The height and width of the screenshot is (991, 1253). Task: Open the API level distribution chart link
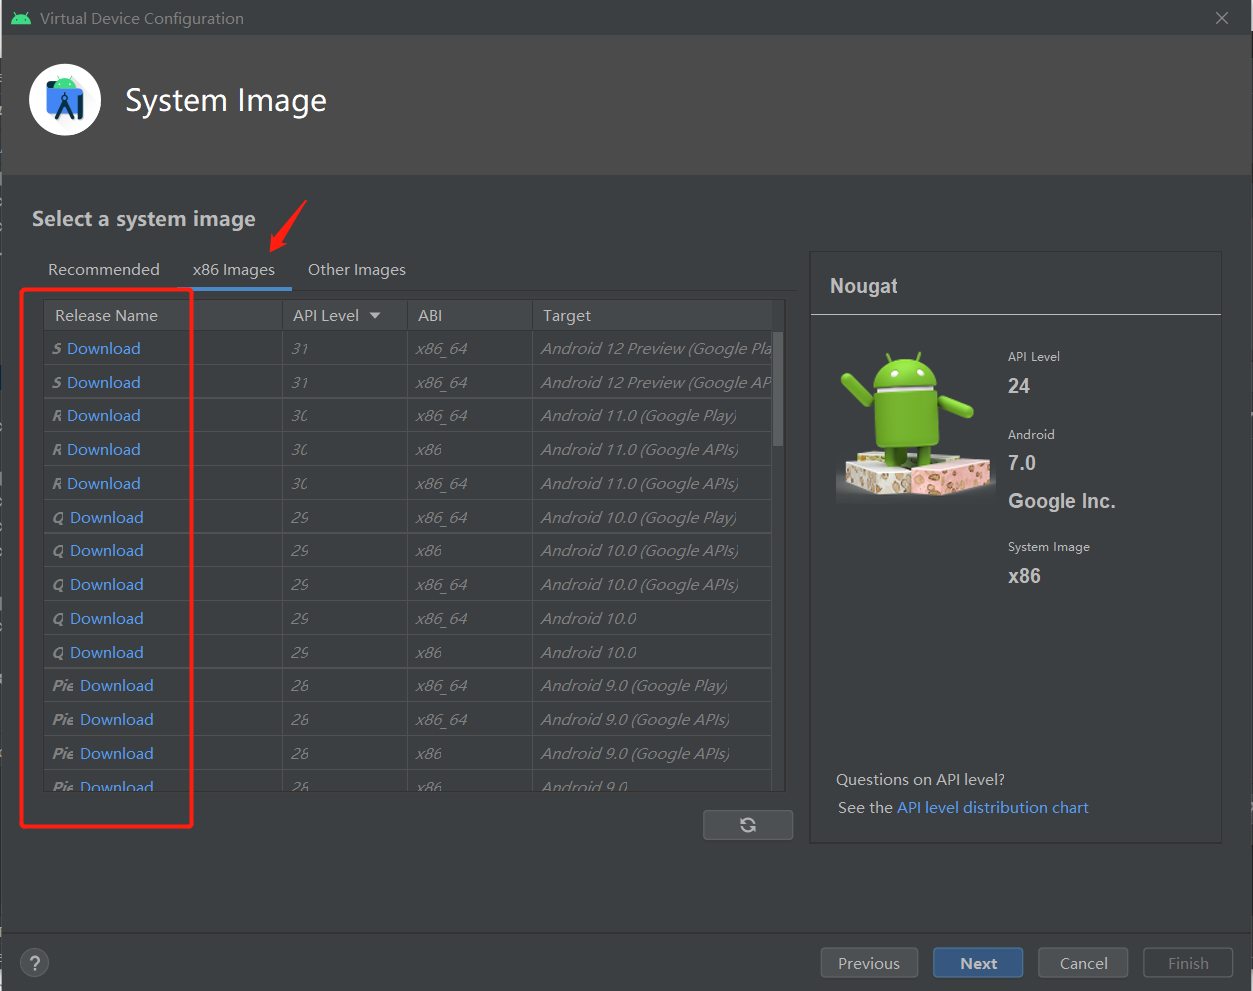click(992, 808)
